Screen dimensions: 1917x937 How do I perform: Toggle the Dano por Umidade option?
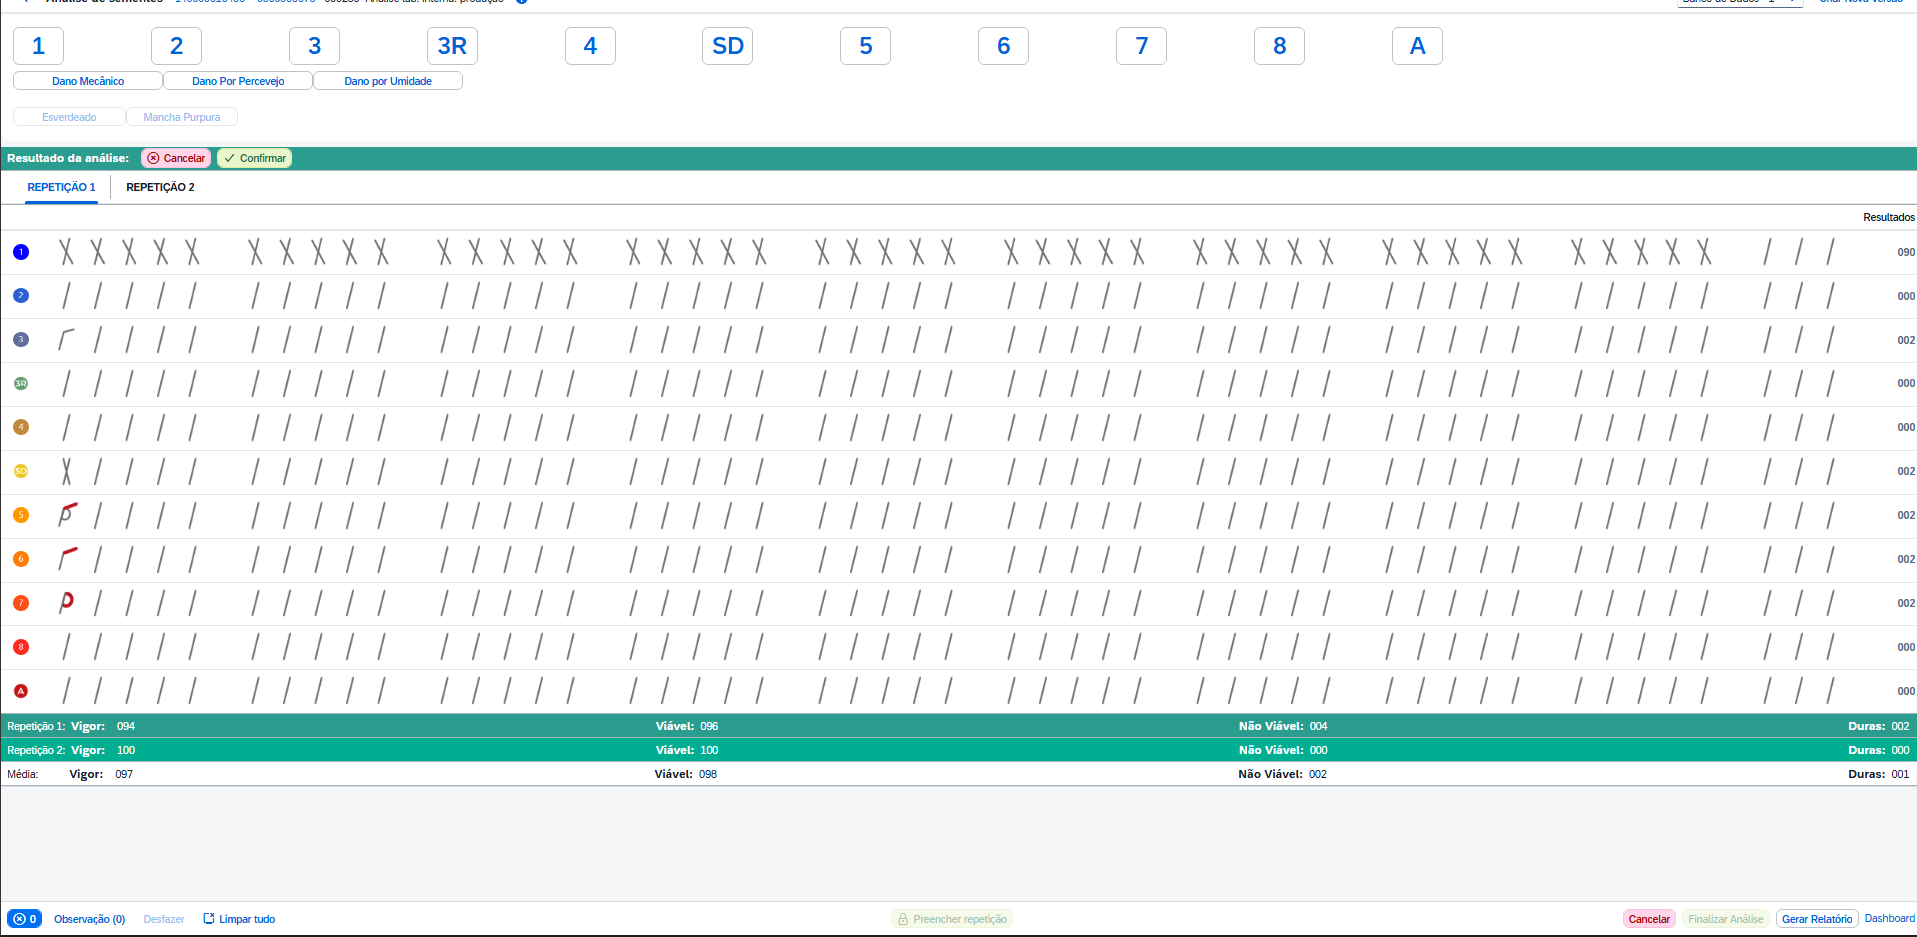[x=388, y=81]
